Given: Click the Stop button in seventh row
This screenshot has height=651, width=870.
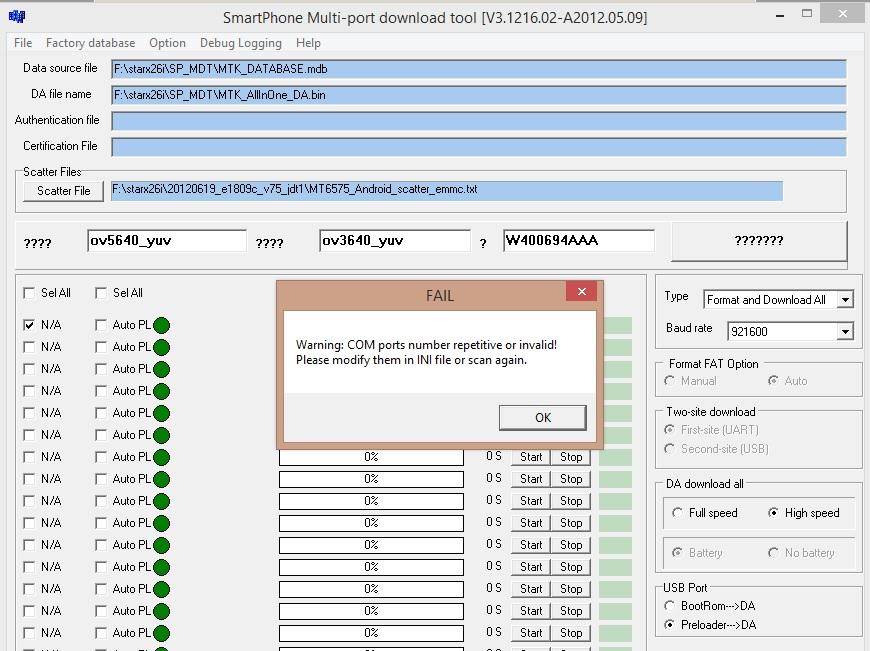Looking at the screenshot, I should [571, 457].
